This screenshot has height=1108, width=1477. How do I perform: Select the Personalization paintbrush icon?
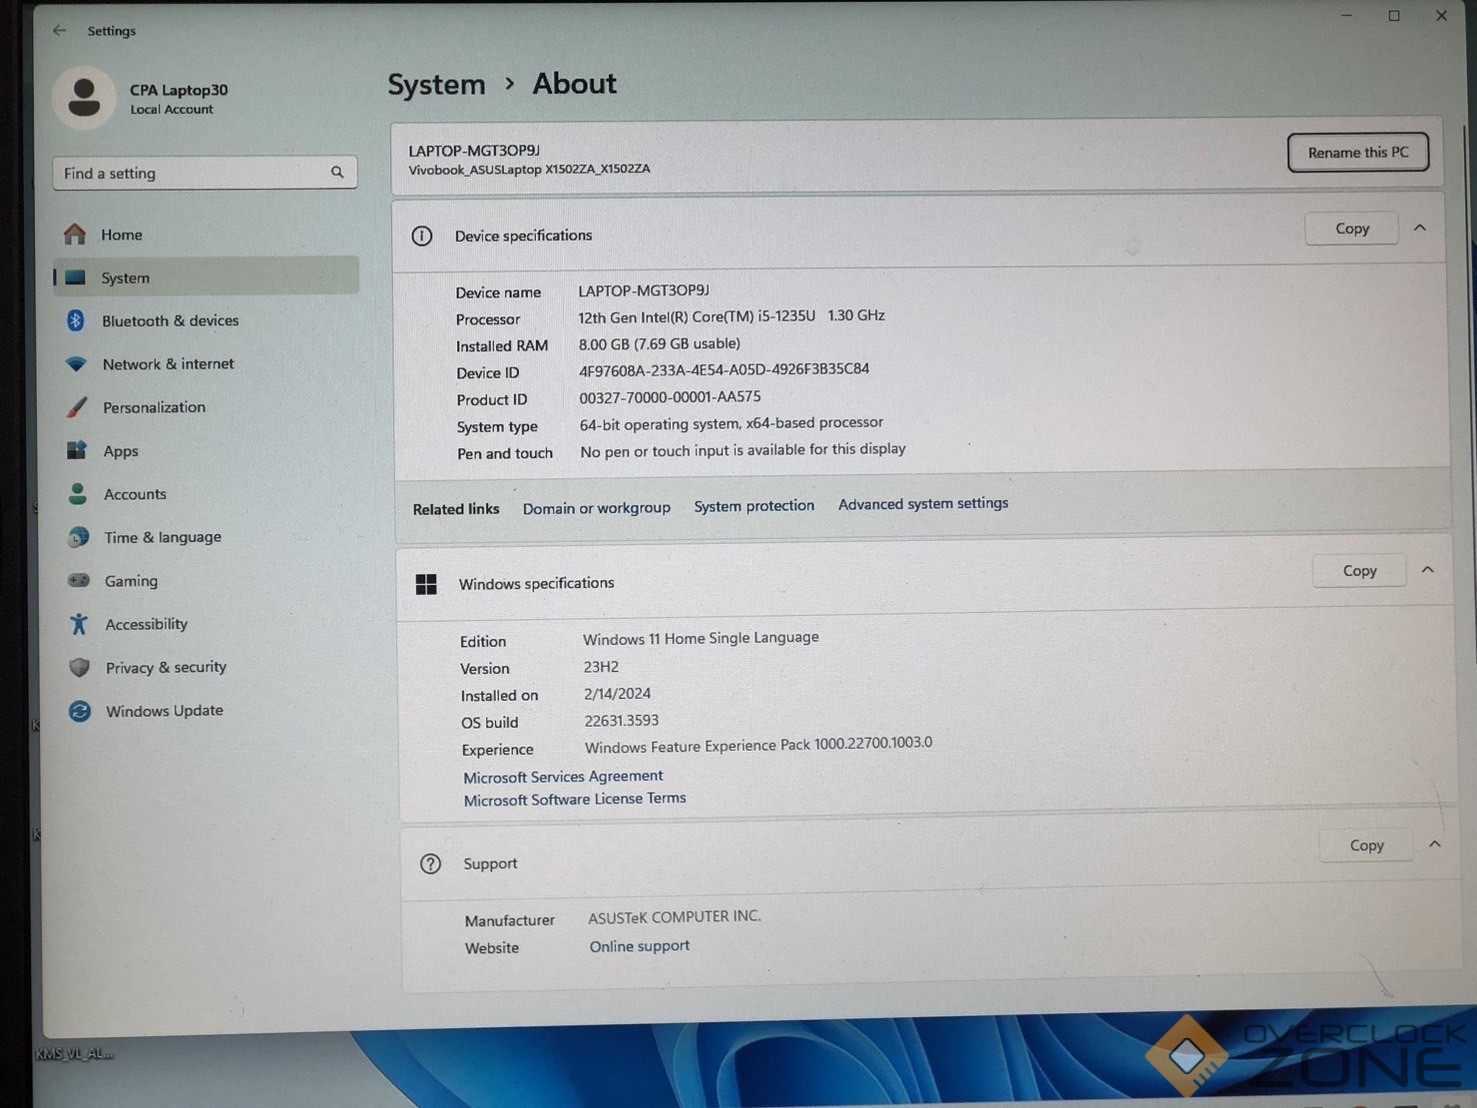[77, 407]
